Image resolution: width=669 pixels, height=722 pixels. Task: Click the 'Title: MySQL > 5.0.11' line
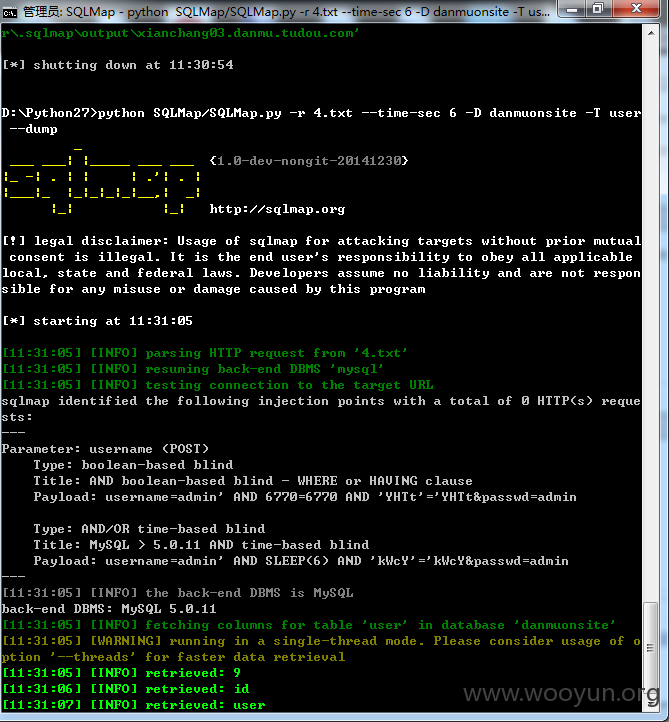tap(201, 545)
